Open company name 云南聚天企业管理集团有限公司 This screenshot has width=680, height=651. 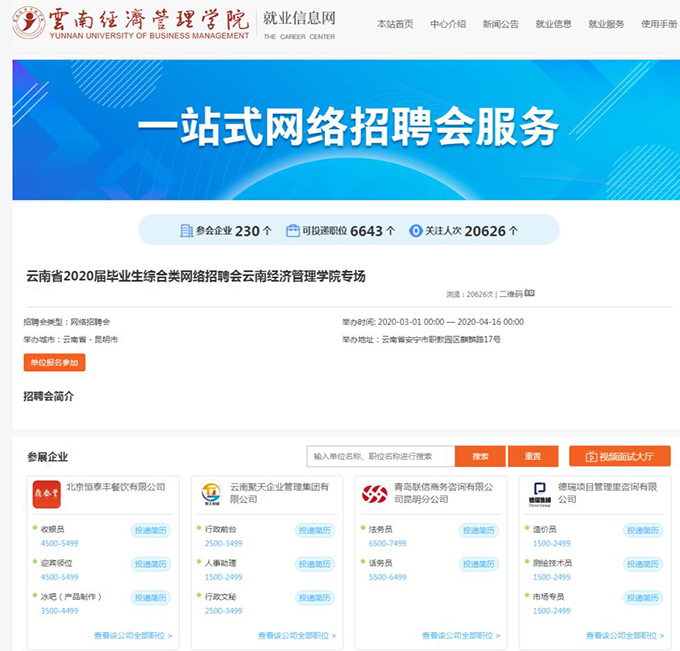tap(279, 493)
